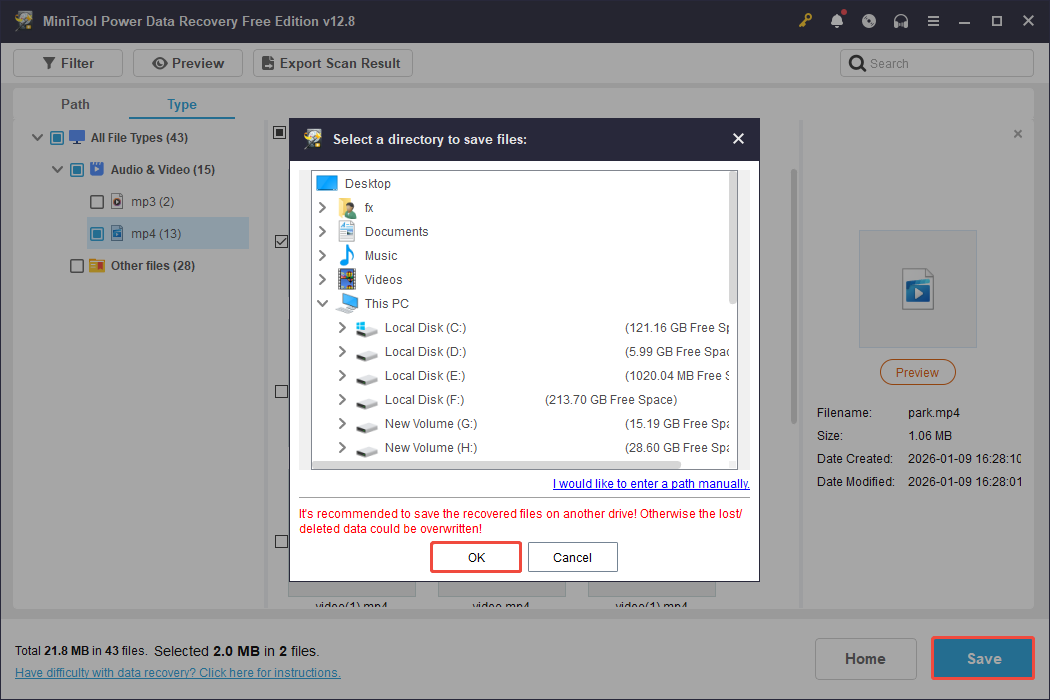Click the license key icon in title bar

(805, 20)
